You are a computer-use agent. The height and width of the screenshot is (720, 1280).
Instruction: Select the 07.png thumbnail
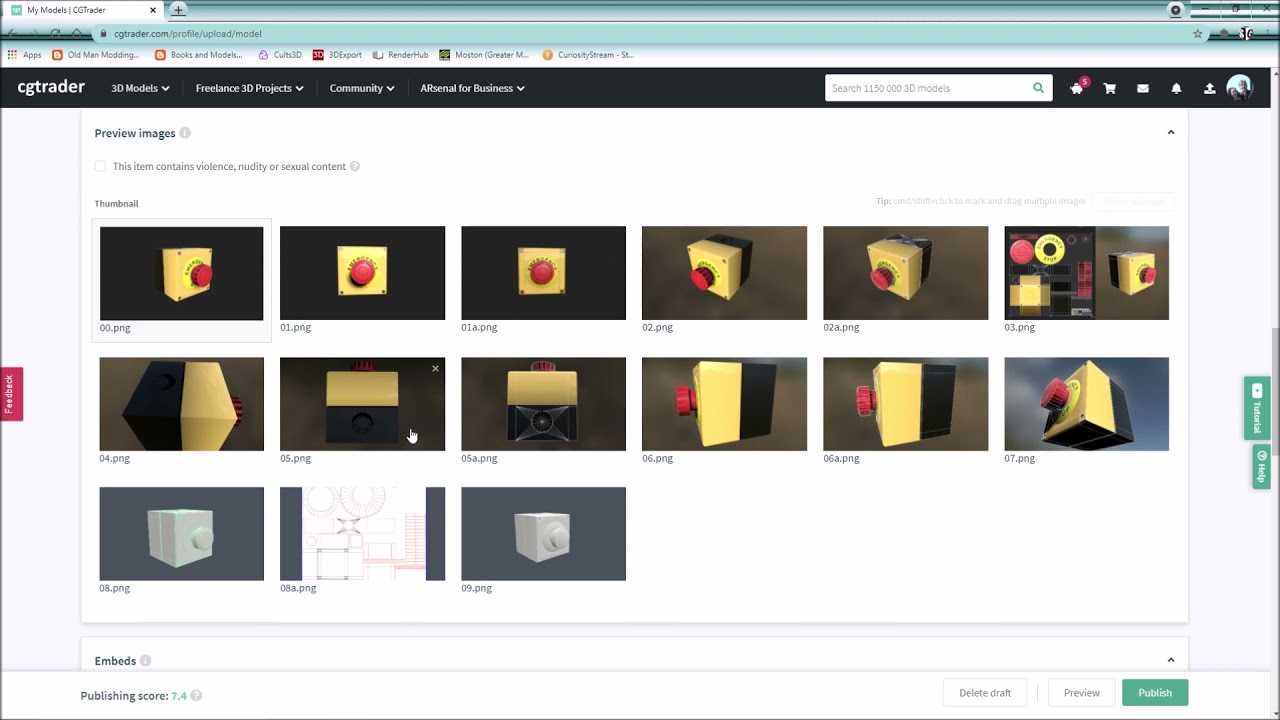click(1086, 404)
